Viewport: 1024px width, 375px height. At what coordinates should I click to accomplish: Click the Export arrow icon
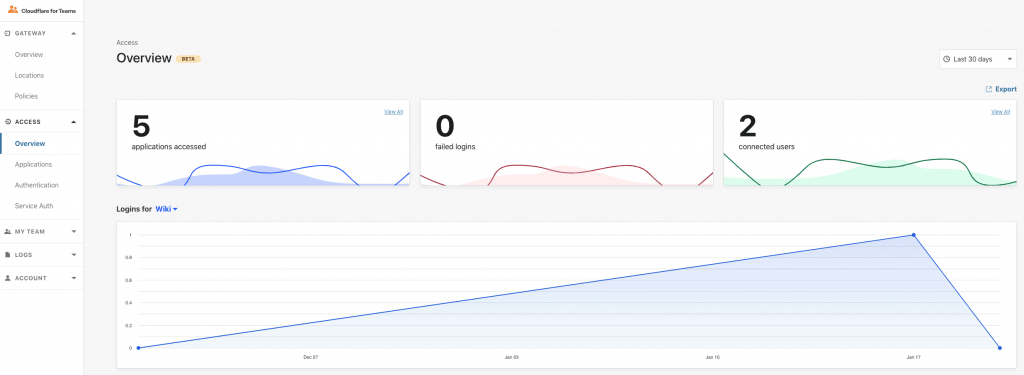point(989,90)
